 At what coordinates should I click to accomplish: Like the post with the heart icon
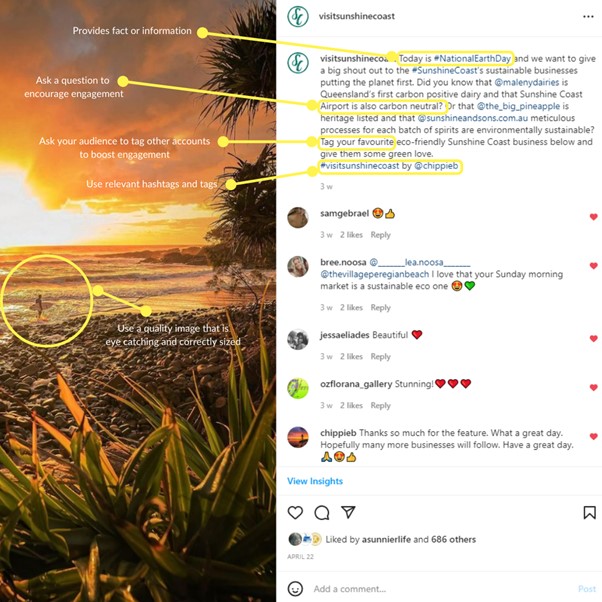295,513
